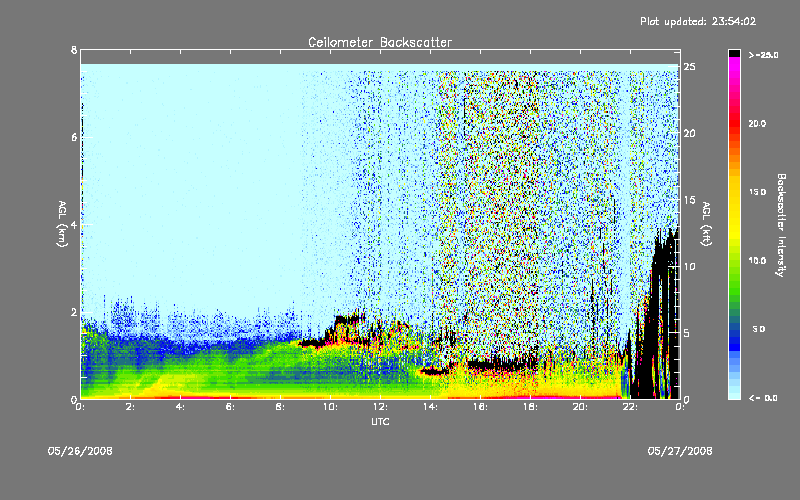Click the '15.0' colorbar intensity label
This screenshot has height=500, width=800.
pos(757,192)
